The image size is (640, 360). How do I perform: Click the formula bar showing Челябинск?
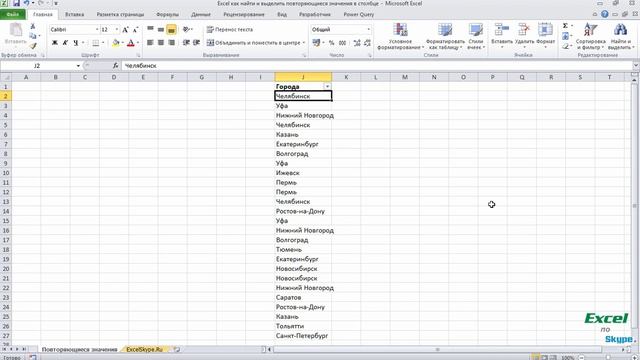tap(378, 66)
